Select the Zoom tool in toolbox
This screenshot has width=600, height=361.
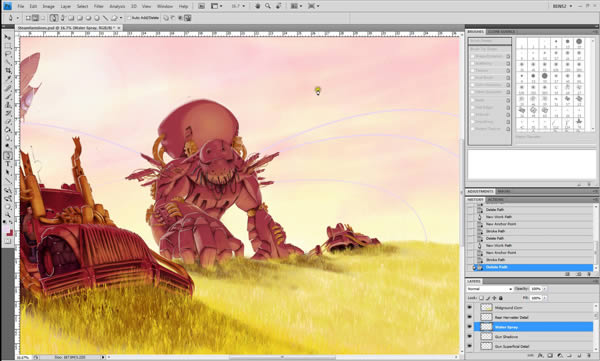pos(7,215)
